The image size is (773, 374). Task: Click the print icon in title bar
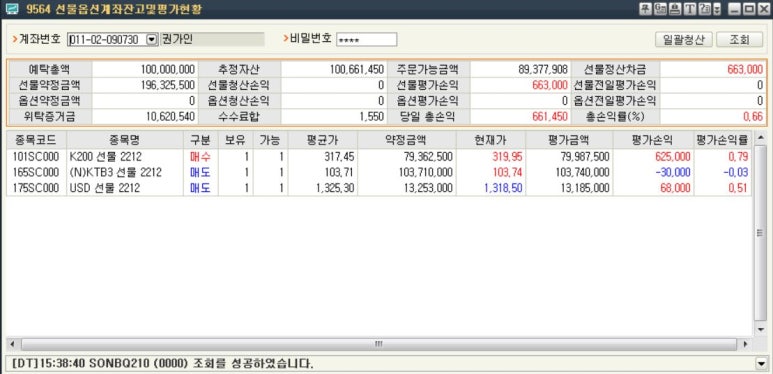(675, 9)
